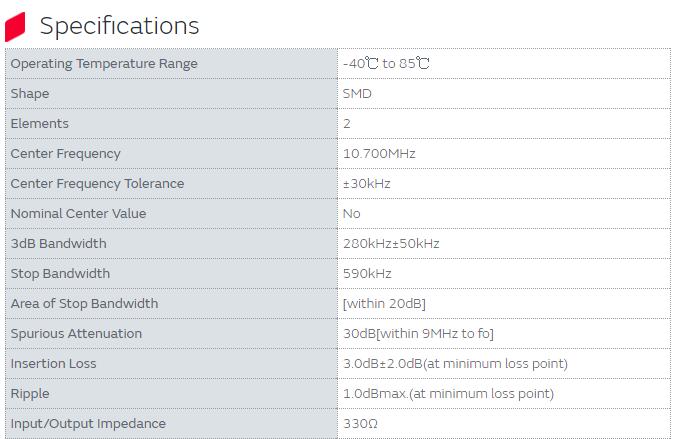
Task: Click the 590kHz value cell
Action: pos(367,274)
